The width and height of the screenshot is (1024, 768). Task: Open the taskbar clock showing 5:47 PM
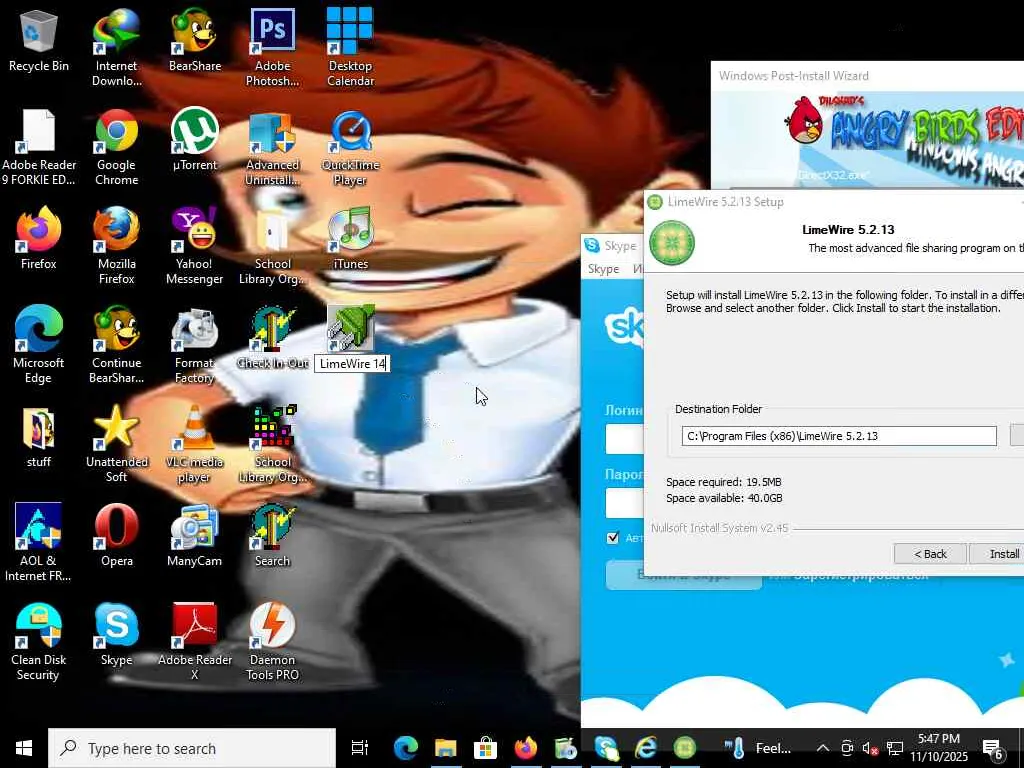point(939,748)
